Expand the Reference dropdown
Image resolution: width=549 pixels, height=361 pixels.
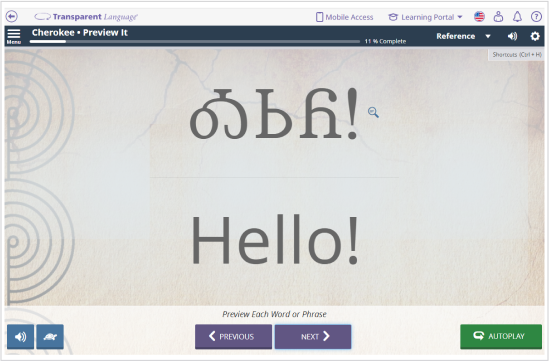pyautogui.click(x=463, y=36)
